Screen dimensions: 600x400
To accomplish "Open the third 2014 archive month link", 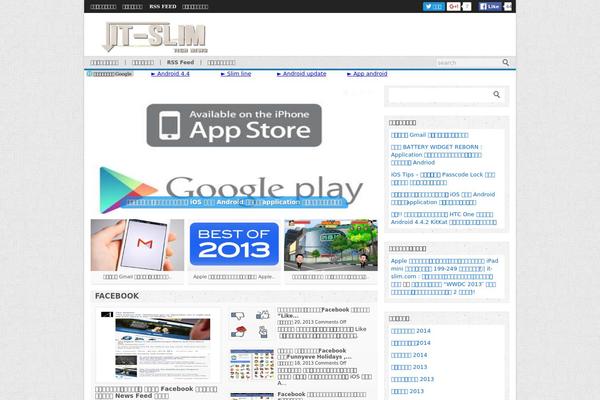I will click(409, 355).
